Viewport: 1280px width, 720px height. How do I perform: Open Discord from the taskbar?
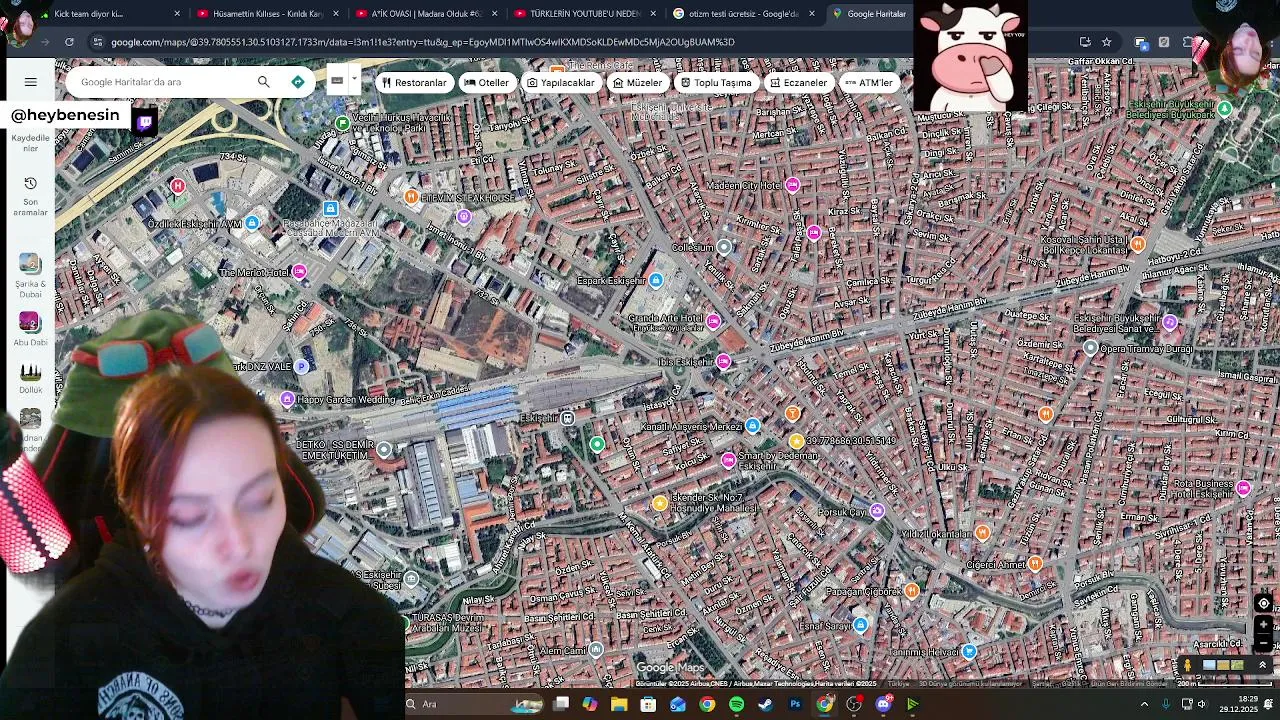coord(883,704)
